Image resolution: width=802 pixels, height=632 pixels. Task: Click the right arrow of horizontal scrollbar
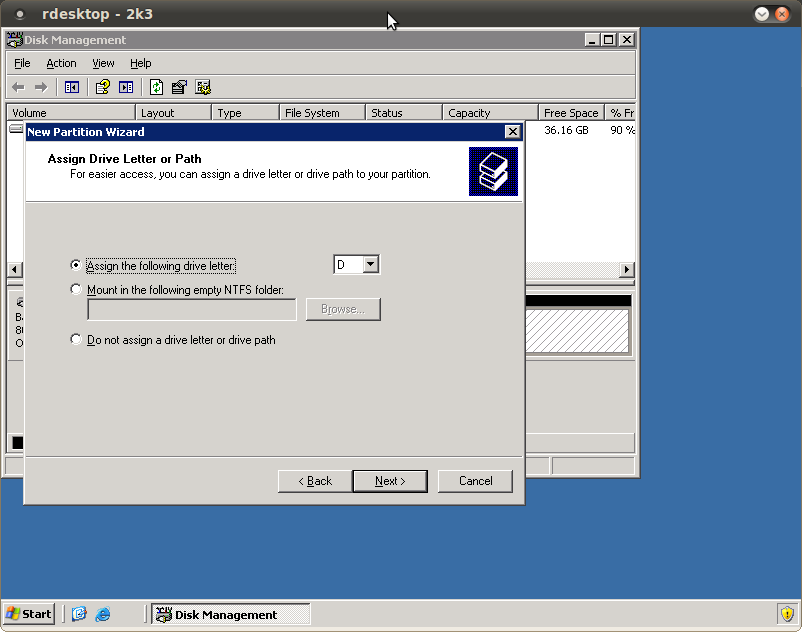pos(627,269)
